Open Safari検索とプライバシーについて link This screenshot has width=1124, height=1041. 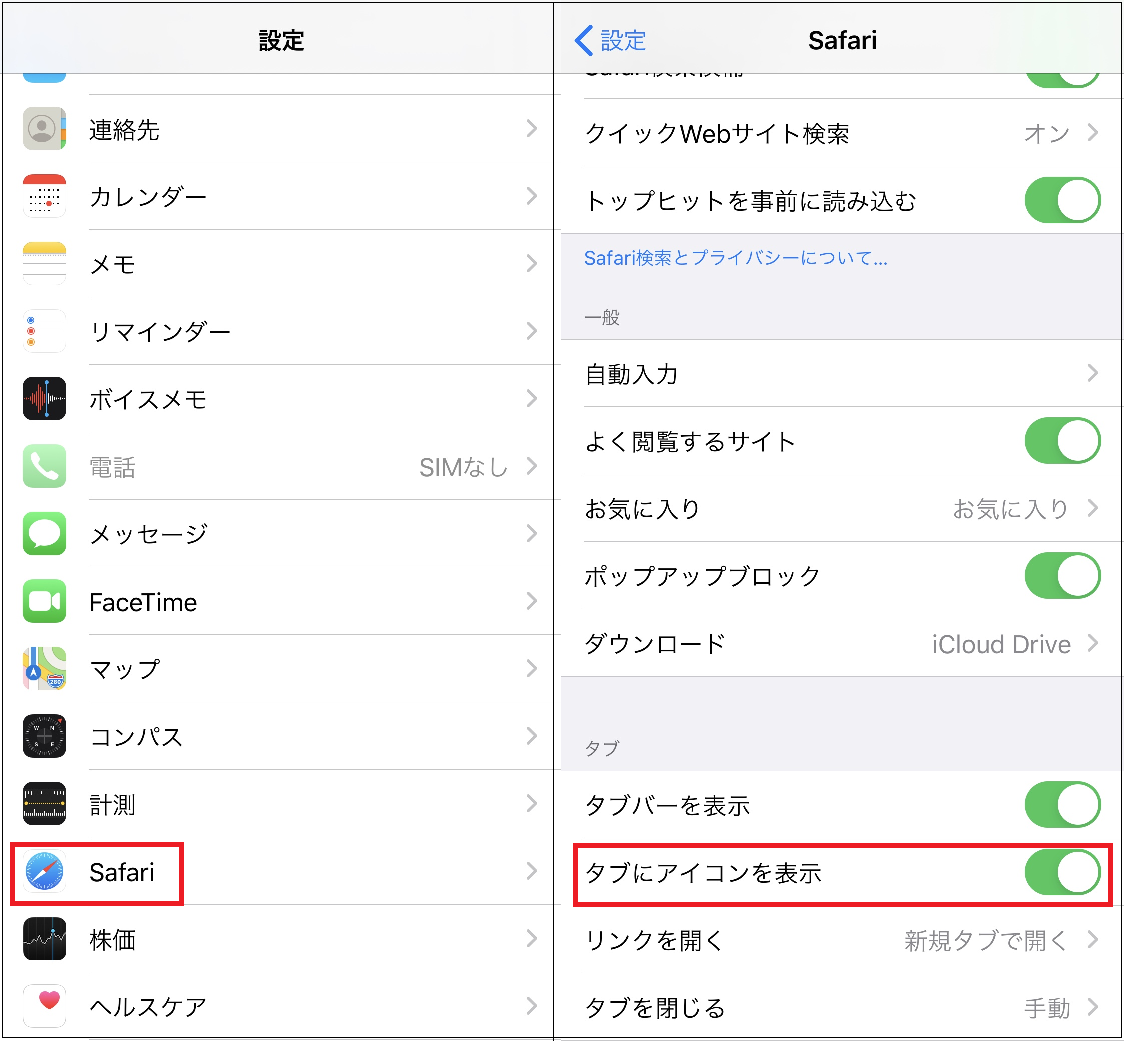click(735, 259)
